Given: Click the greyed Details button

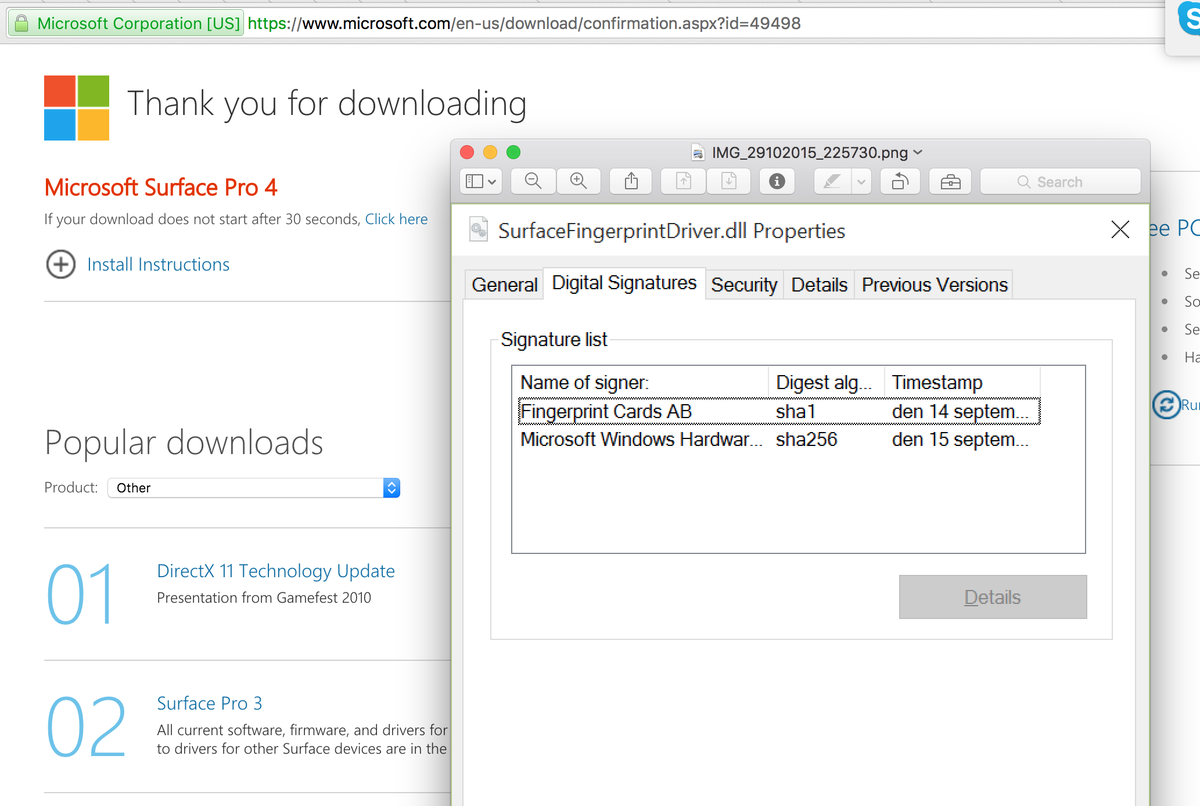Looking at the screenshot, I should (x=992, y=597).
